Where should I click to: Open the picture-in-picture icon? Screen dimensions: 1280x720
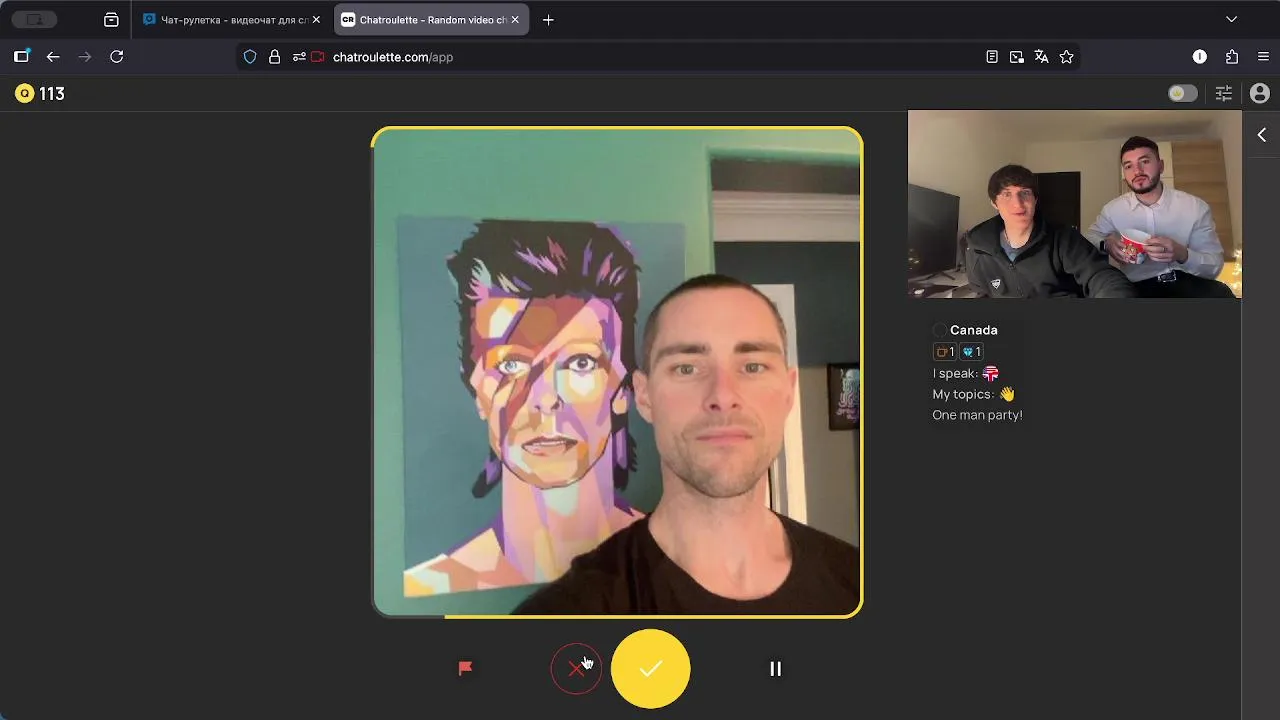1017,57
